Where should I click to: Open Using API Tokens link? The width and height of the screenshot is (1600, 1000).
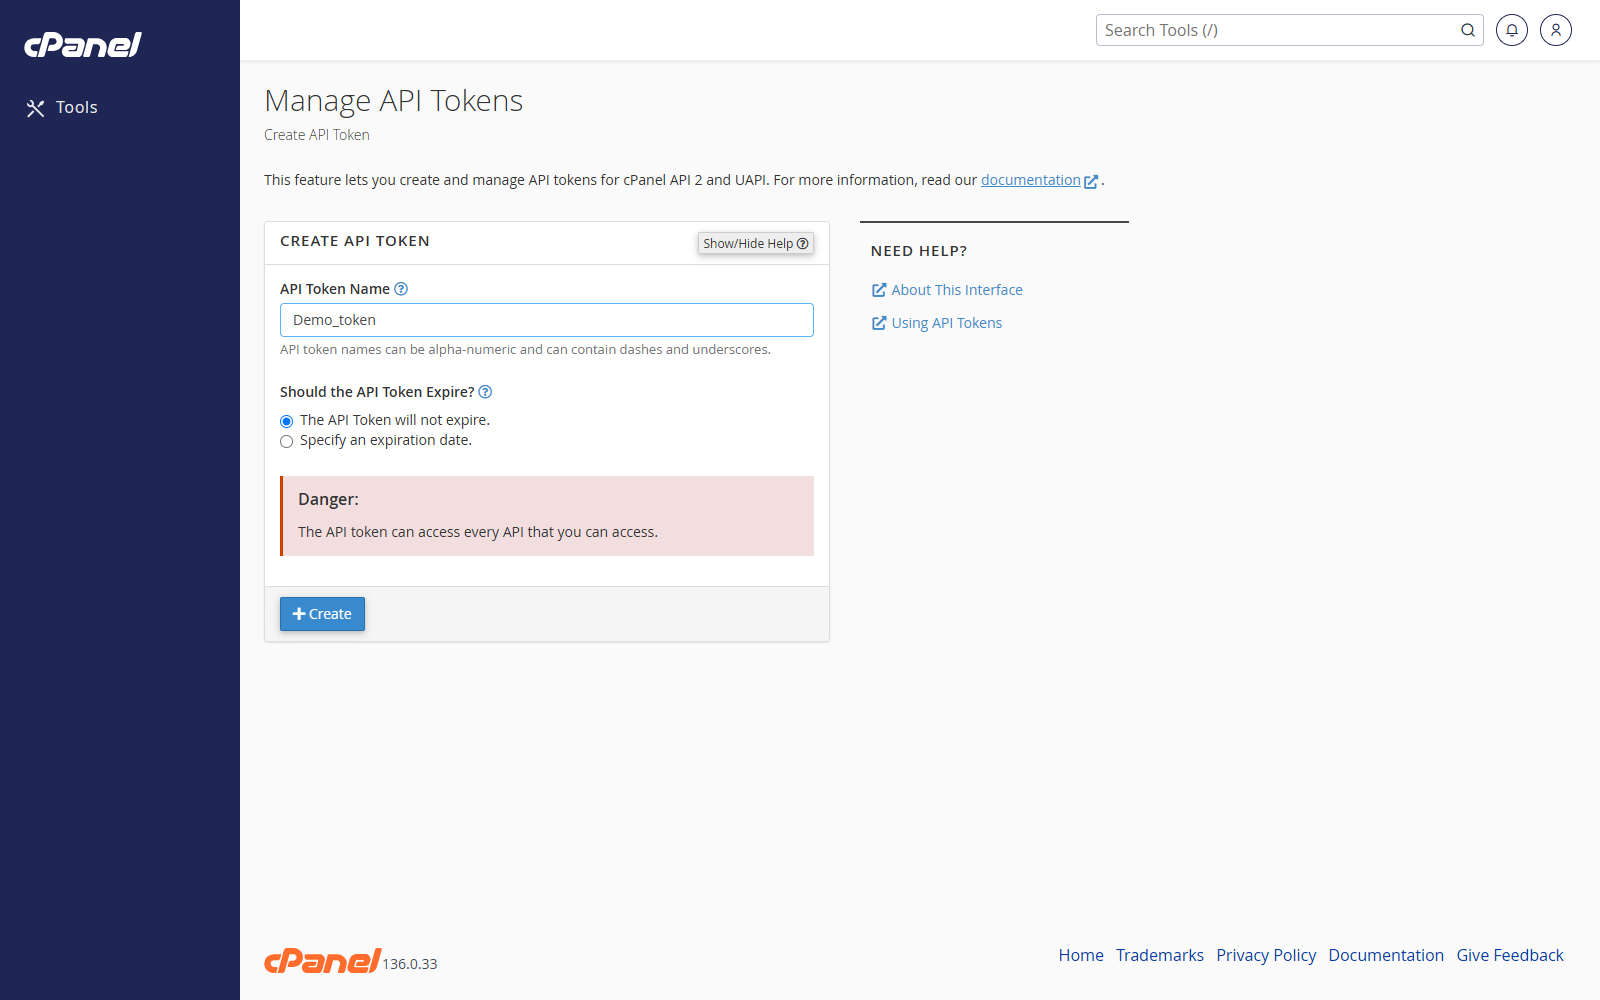947,323
